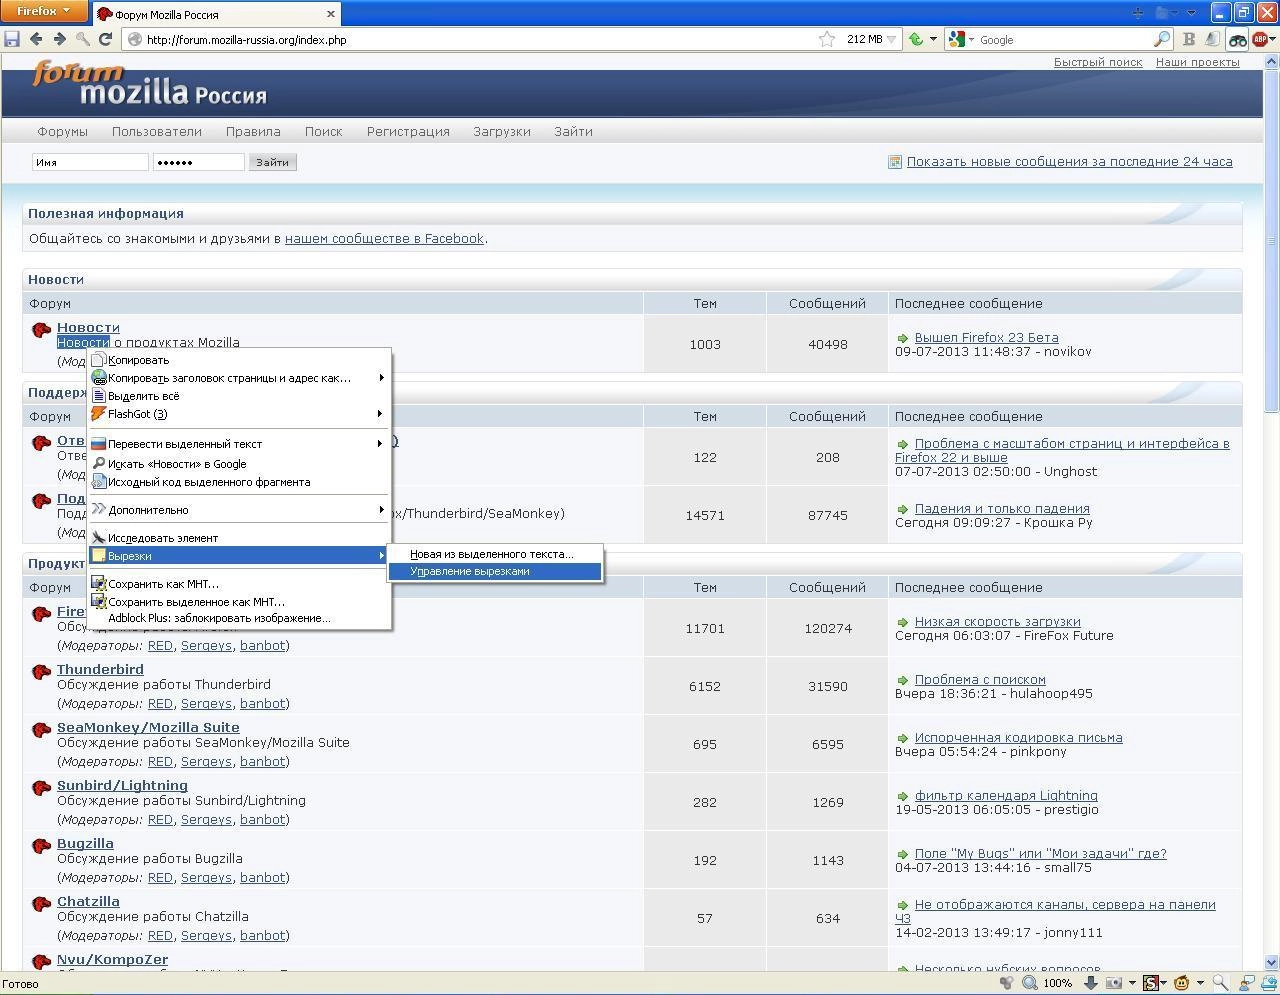Choose Сохранить как MHT... menu item
This screenshot has height=995, width=1280.
239,584
